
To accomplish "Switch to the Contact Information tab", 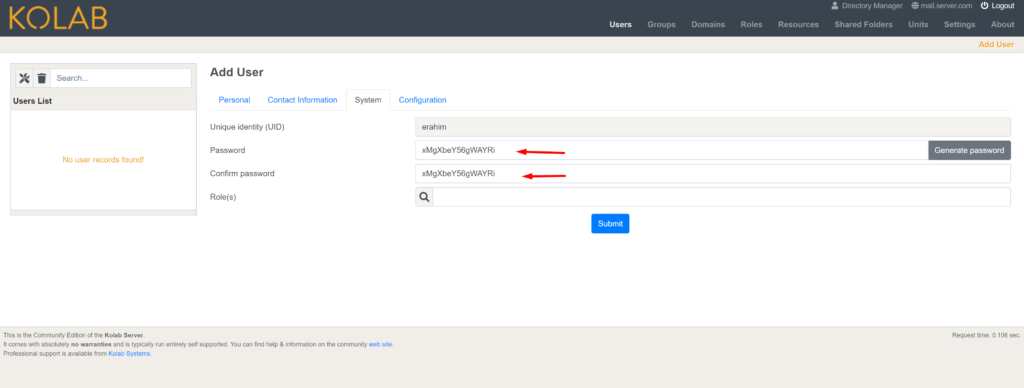I will coord(302,100).
